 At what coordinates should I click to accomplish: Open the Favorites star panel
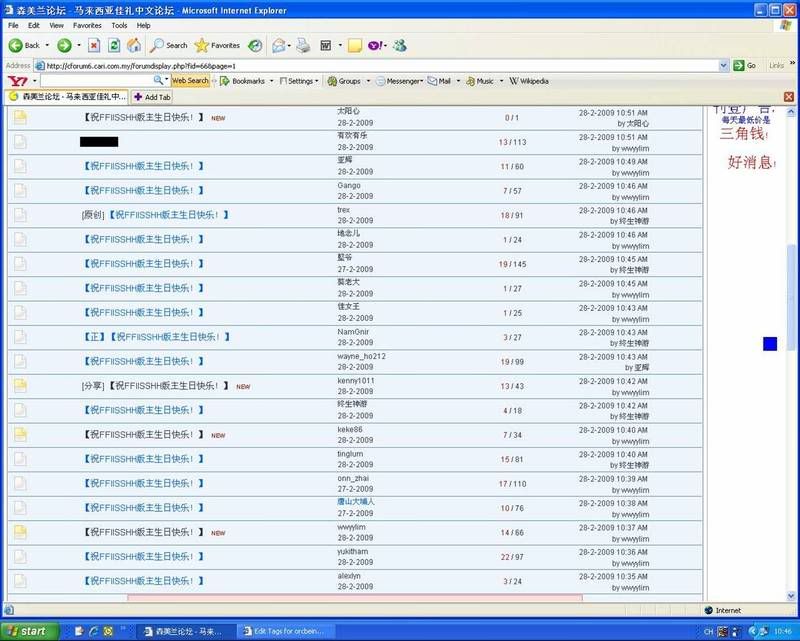click(x=217, y=45)
